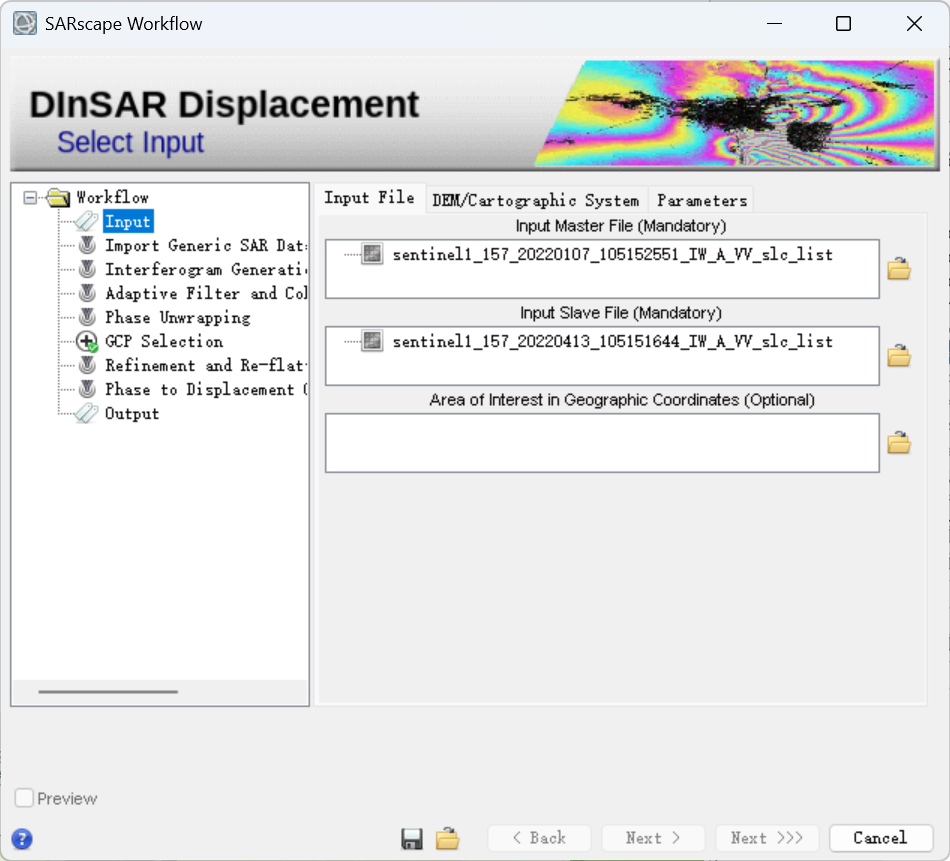Open the DEM/Cartographic System tab

tap(536, 200)
